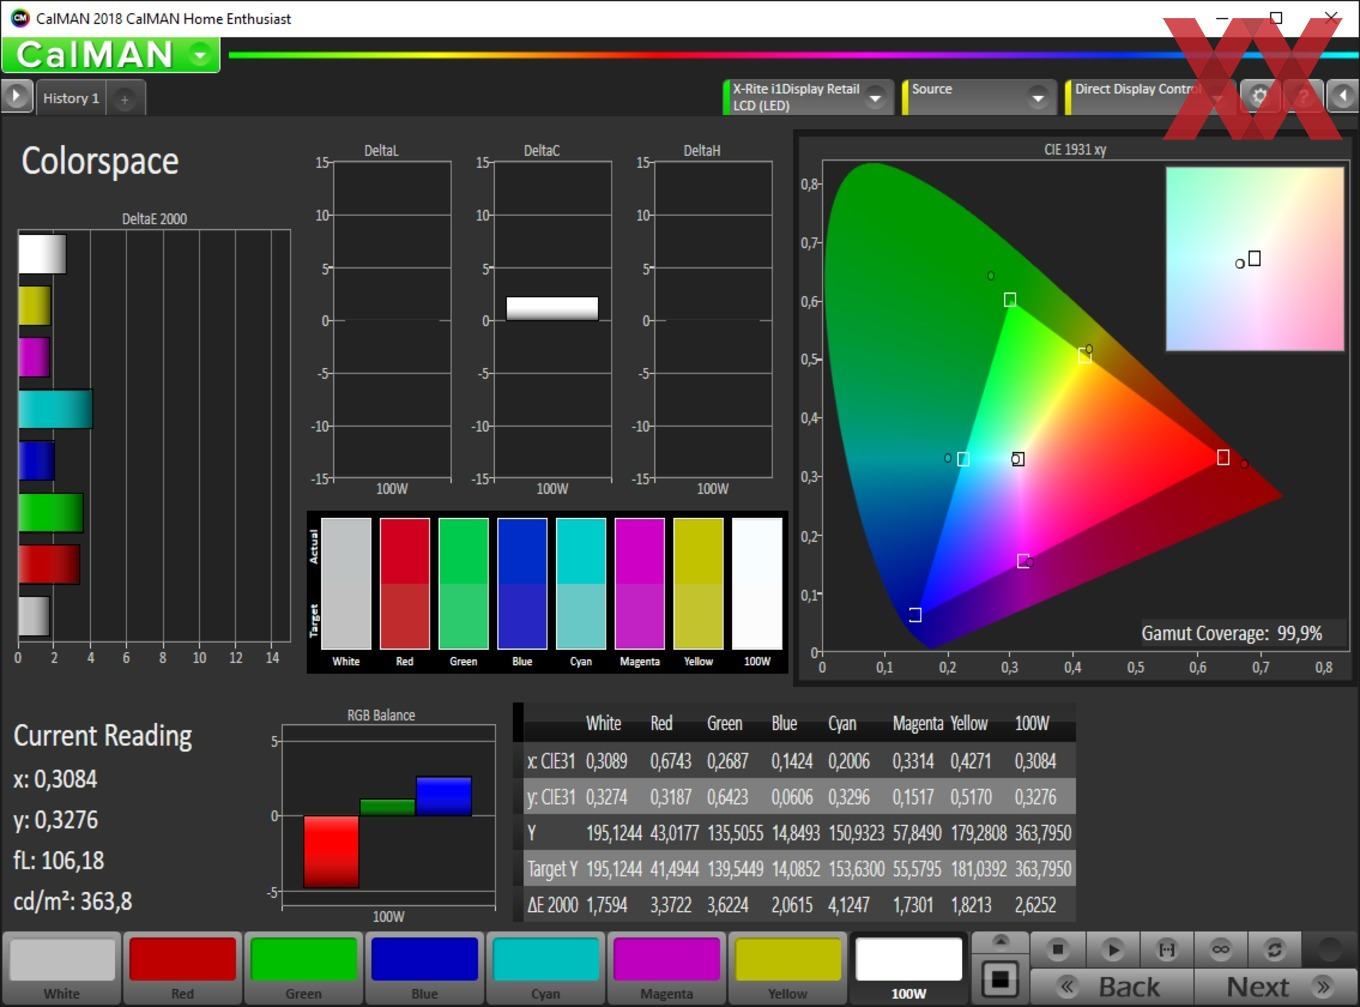1360x1007 pixels.
Task: Expand the left side panel arrow
Action: click(16, 97)
